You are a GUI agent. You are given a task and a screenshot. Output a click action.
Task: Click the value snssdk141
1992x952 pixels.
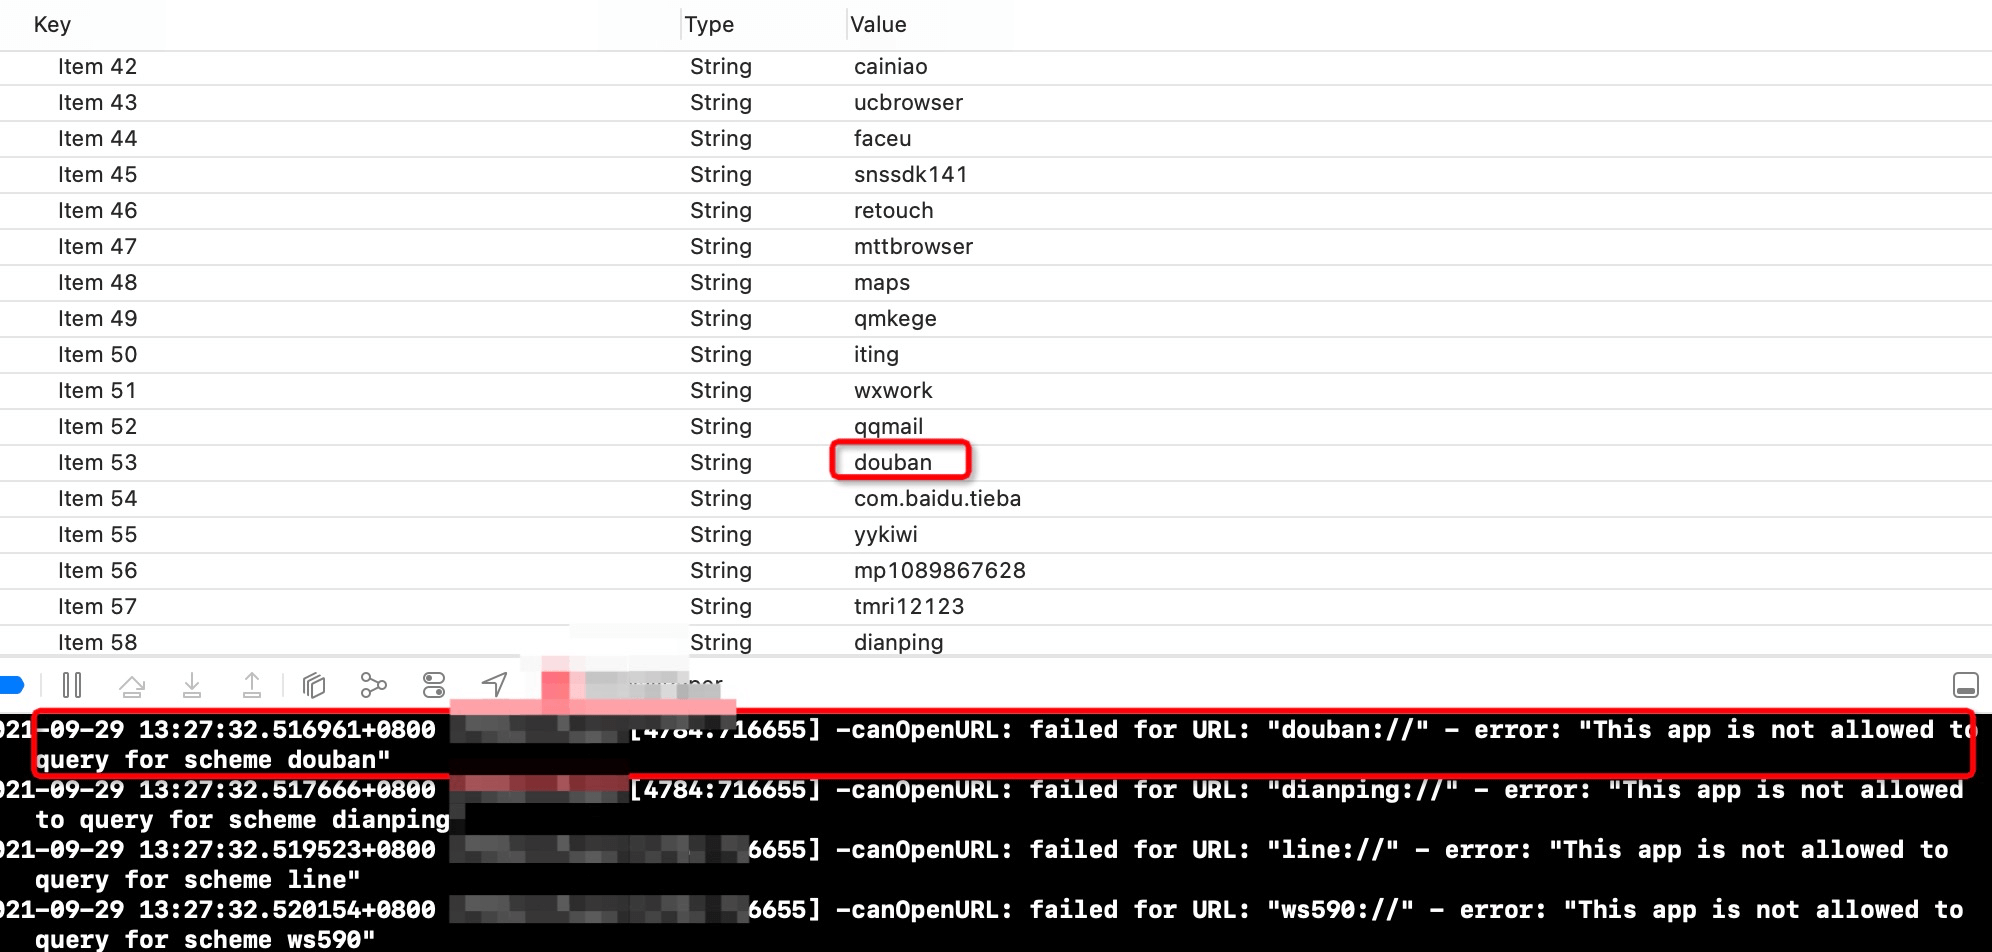[910, 175]
